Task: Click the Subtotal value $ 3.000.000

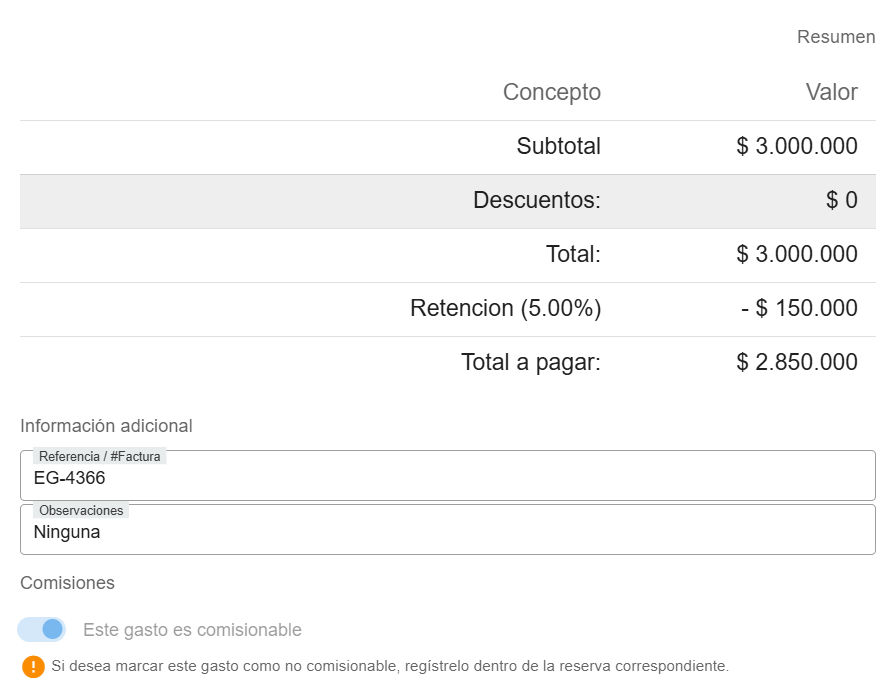Action: pyautogui.click(x=796, y=146)
